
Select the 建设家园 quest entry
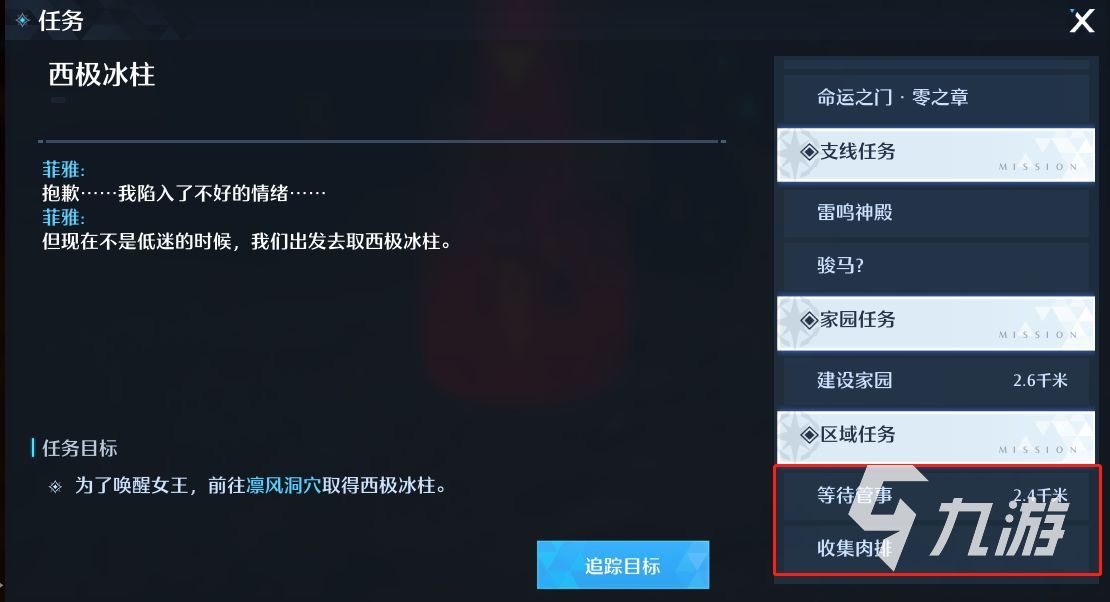(936, 380)
